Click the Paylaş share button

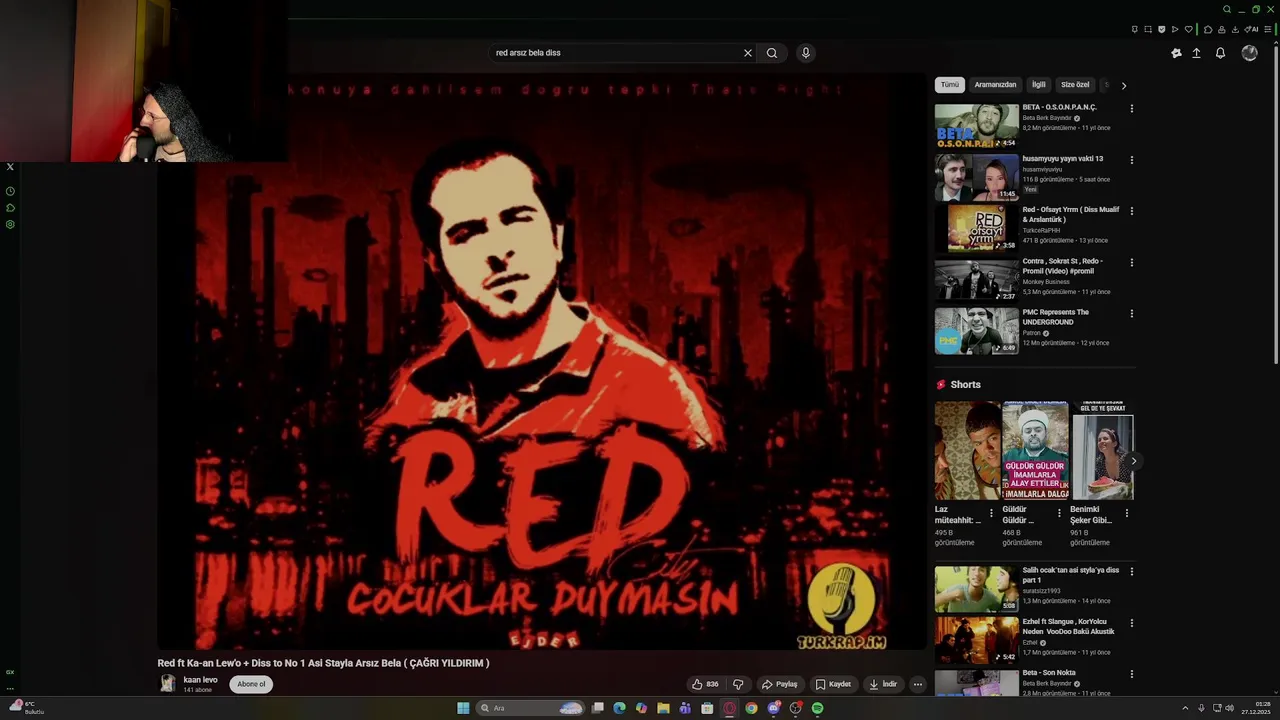pyautogui.click(x=780, y=684)
